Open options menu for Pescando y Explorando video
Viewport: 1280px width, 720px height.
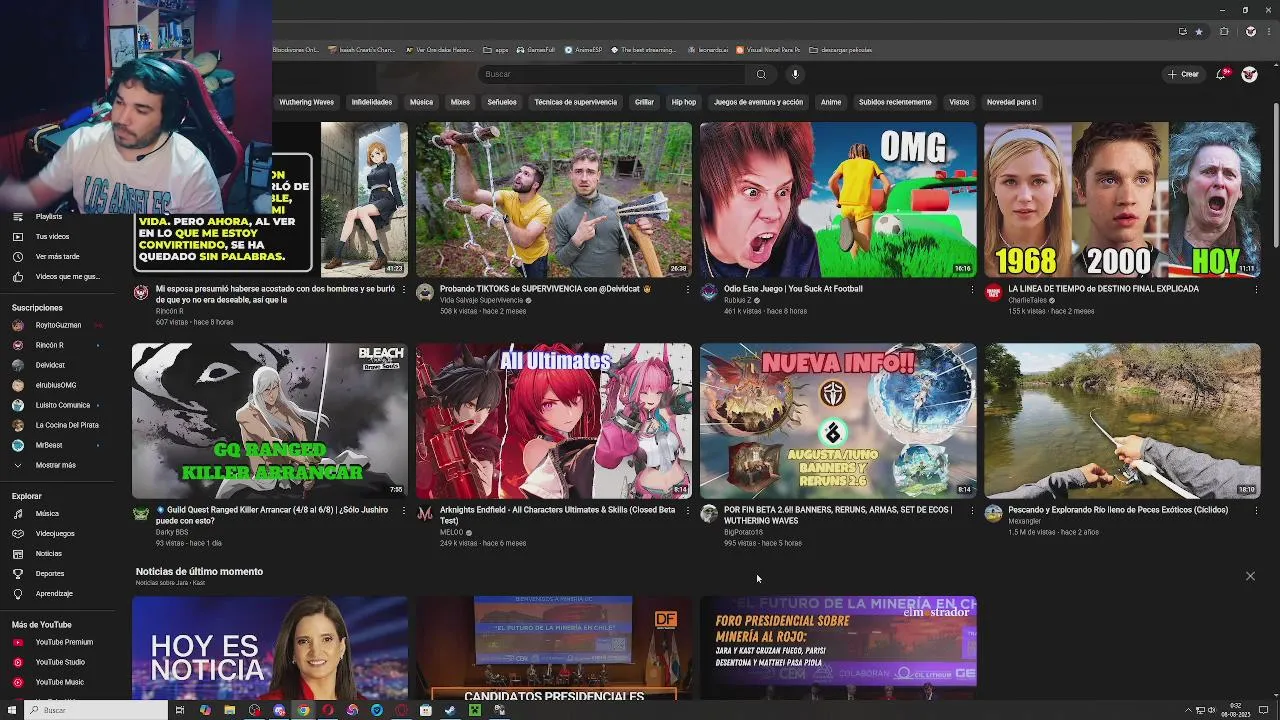[1255, 511]
